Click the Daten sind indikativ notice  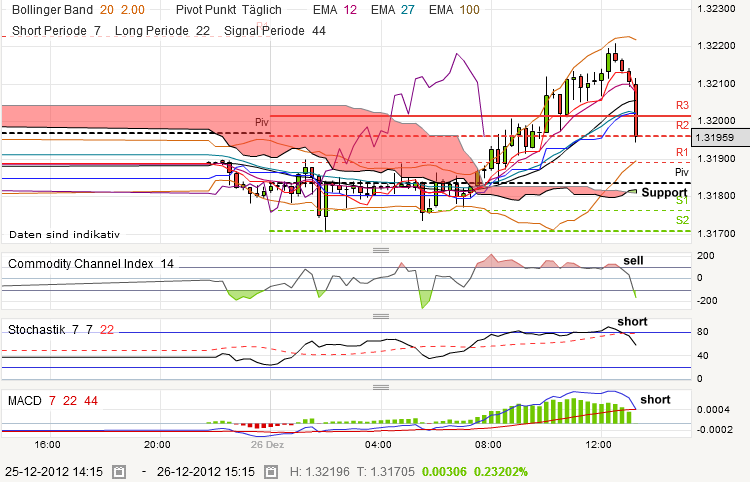64,234
